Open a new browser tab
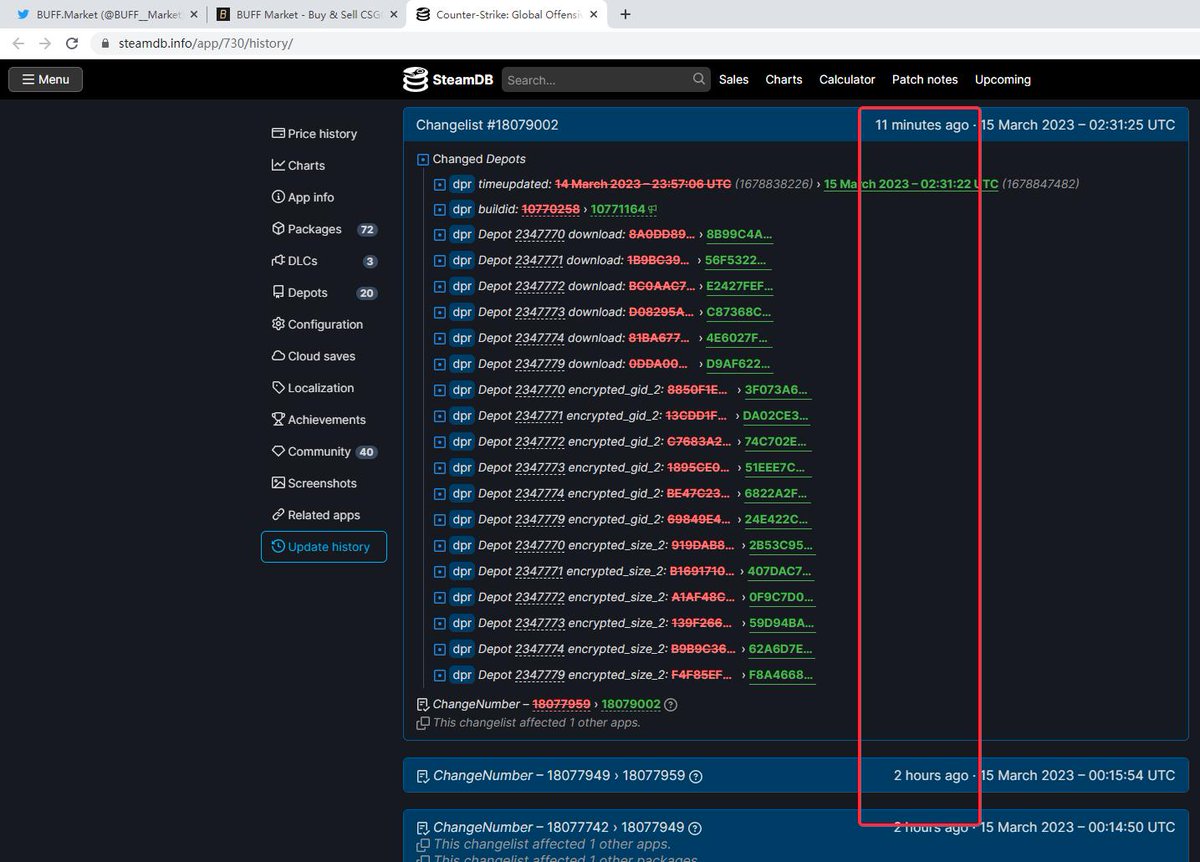Viewport: 1200px width, 862px height. 625,15
